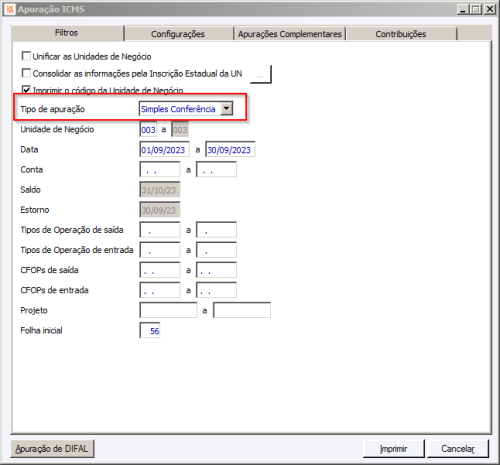Click the Saldo date field 31/10/23
Image resolution: width=500 pixels, height=465 pixels.
point(160,190)
